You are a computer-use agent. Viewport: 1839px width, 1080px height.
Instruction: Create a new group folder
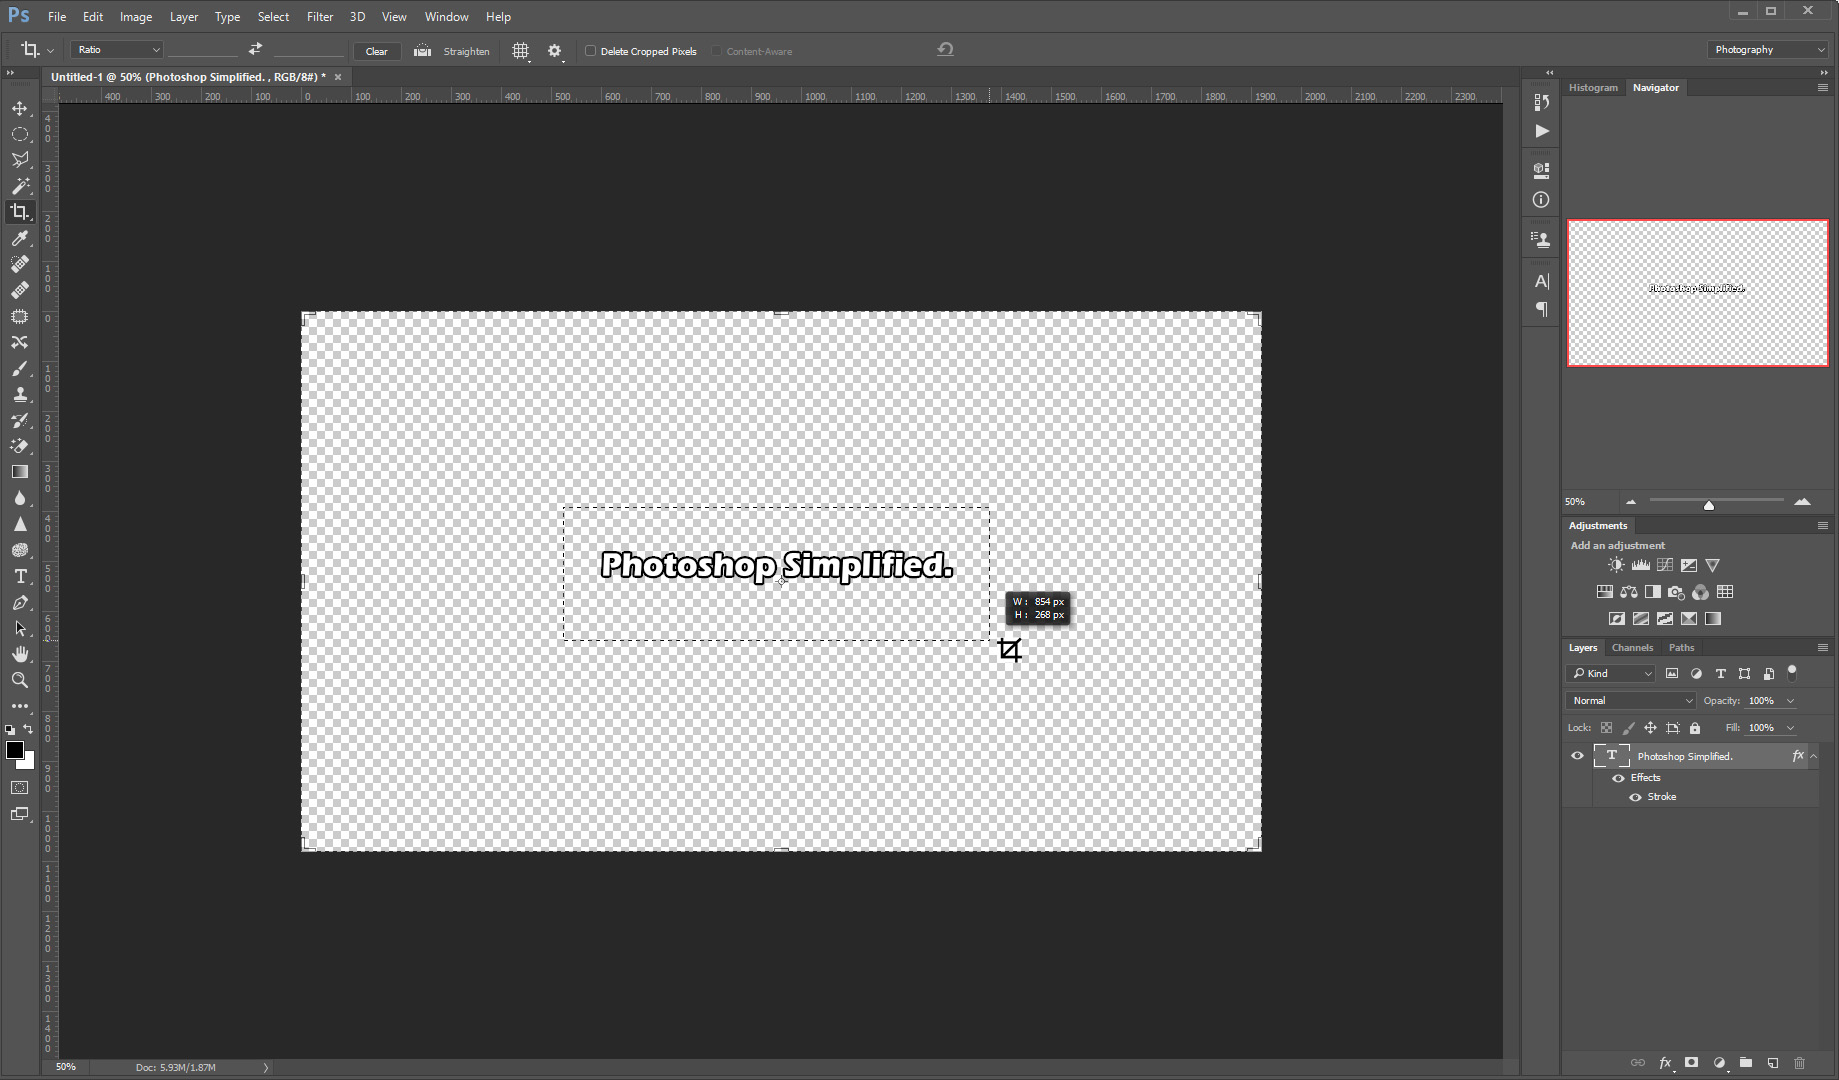(x=1746, y=1063)
